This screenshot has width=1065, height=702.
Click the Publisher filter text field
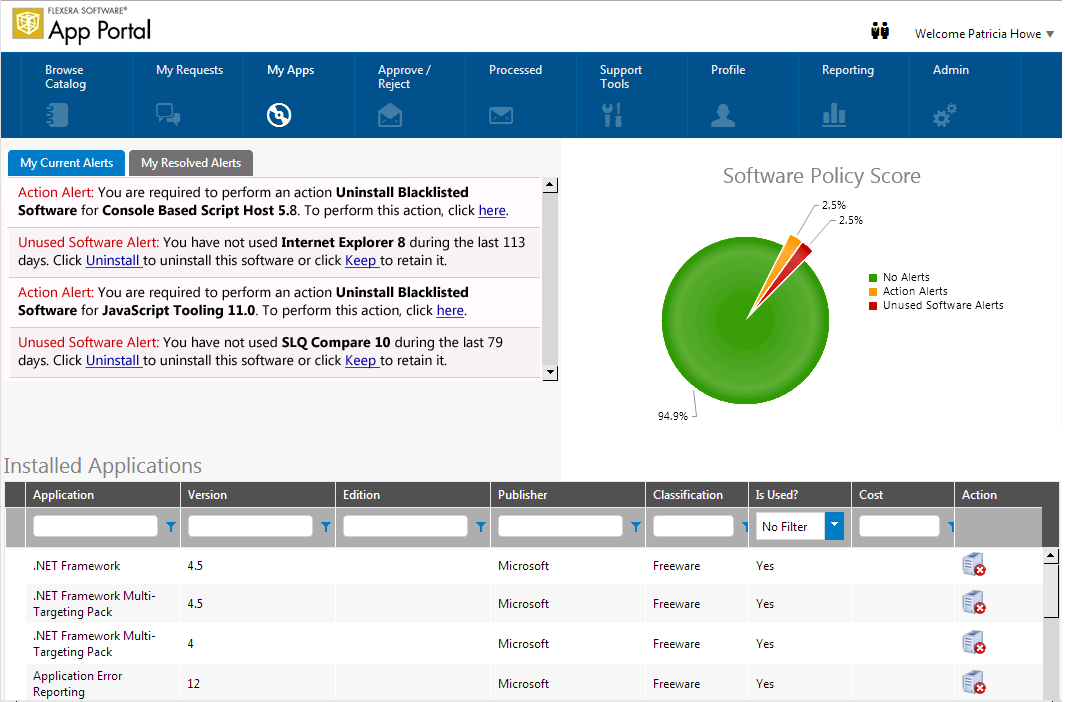point(560,526)
